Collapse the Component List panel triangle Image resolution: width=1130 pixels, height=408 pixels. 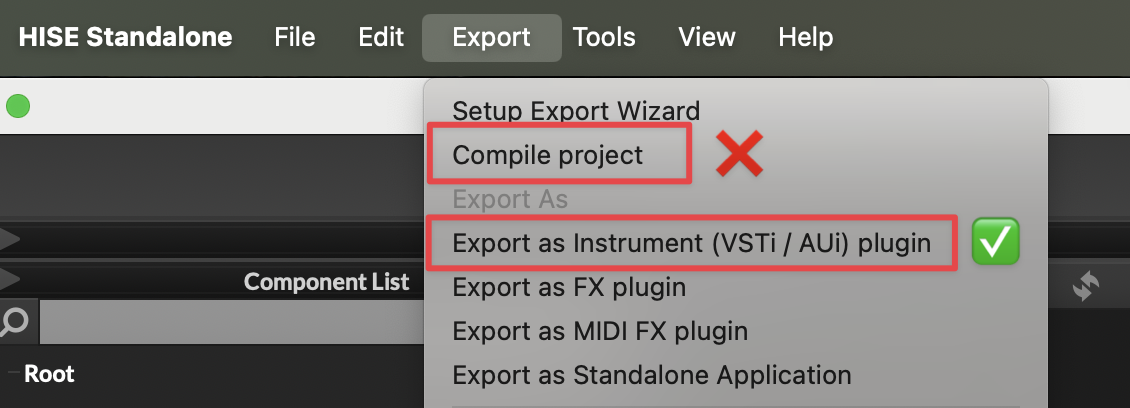tap(10, 279)
